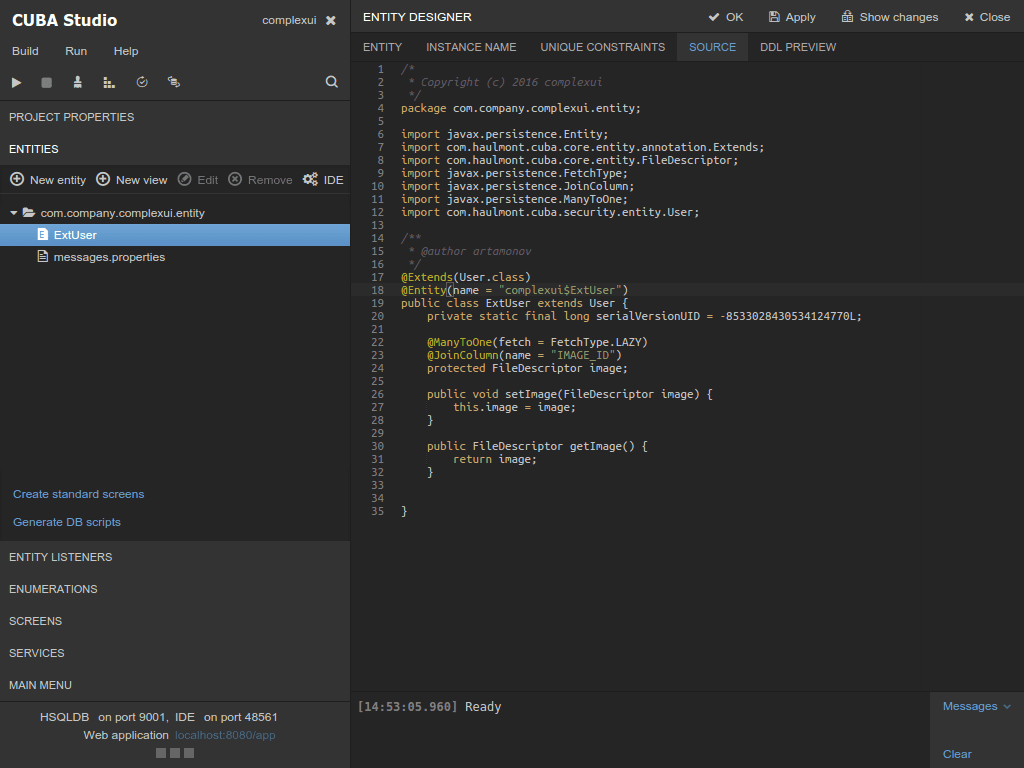Collapse the com.company.complexui.entity package

coord(13,213)
